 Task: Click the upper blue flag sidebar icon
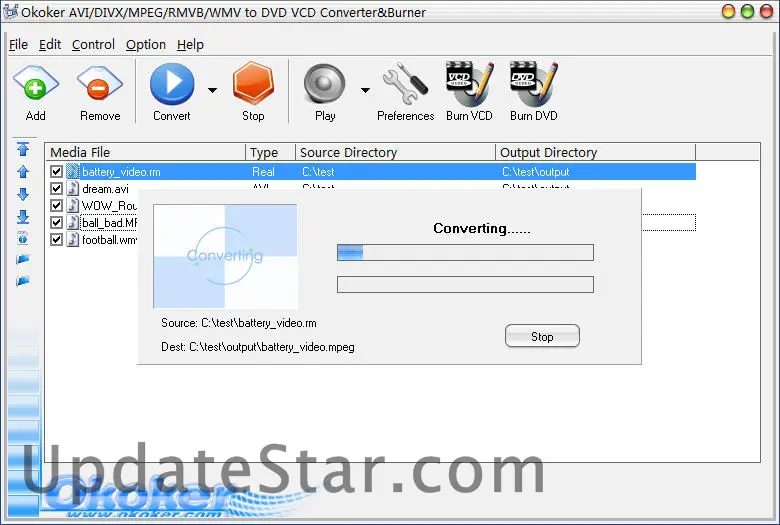click(23, 259)
